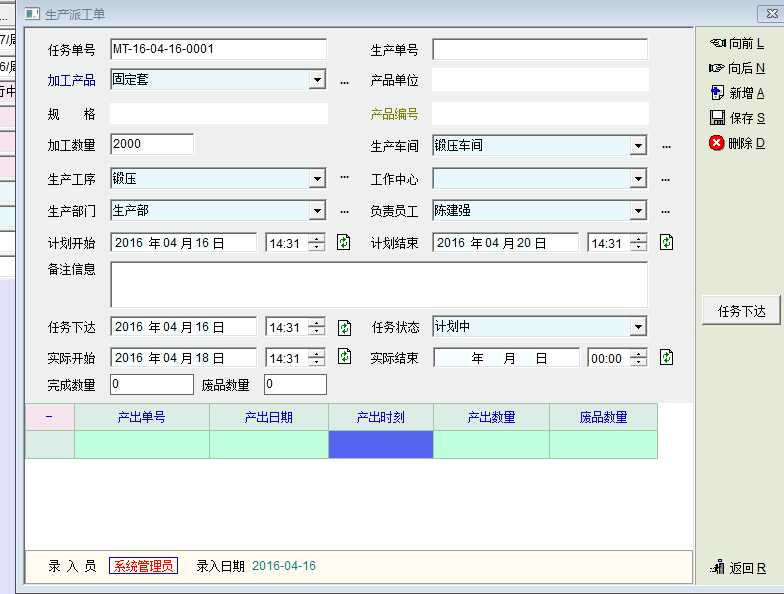Click the 向后 (next record) icon button
Image resolution: width=784 pixels, height=594 pixels.
717,68
